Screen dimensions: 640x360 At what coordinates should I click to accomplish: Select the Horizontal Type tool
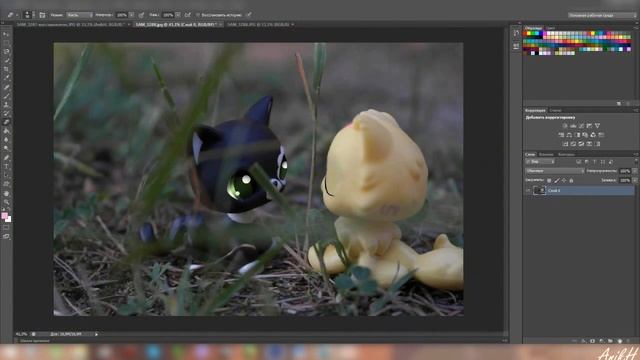click(x=6, y=167)
